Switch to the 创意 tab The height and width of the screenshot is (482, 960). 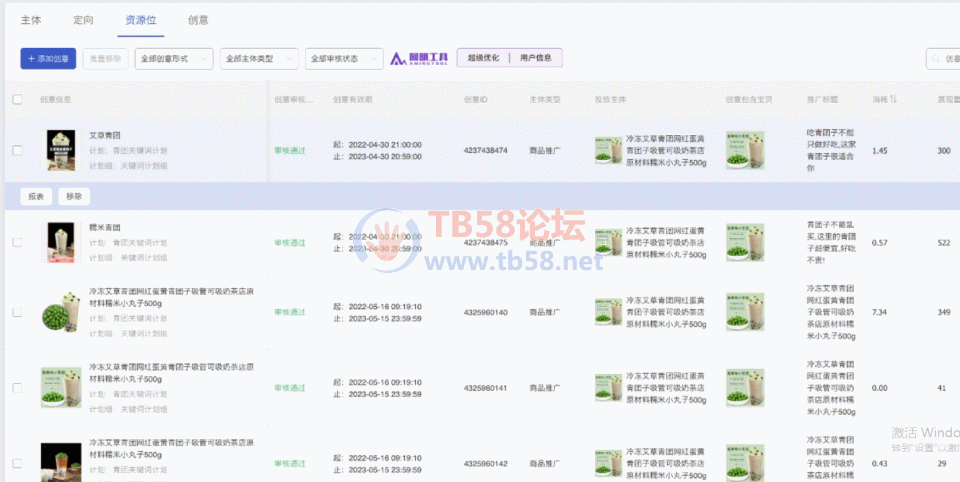198,20
